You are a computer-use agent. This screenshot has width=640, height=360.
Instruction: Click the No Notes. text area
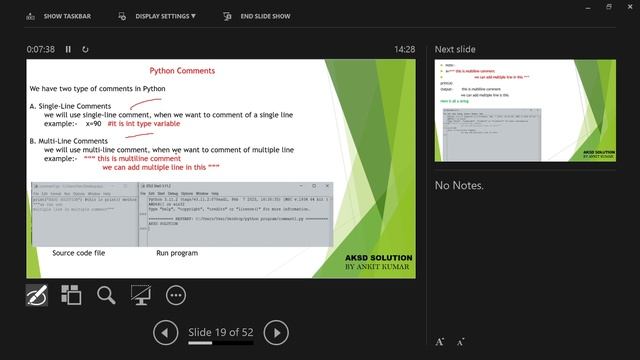pyautogui.click(x=459, y=185)
